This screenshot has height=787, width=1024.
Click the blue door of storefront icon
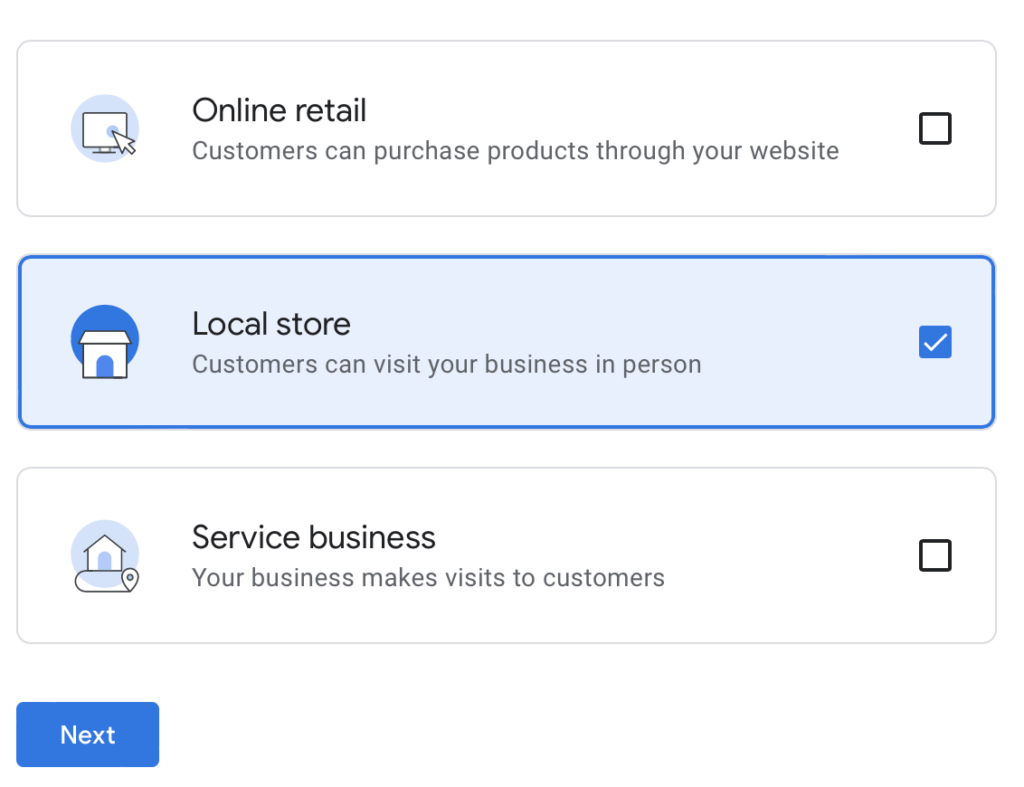pyautogui.click(x=104, y=364)
